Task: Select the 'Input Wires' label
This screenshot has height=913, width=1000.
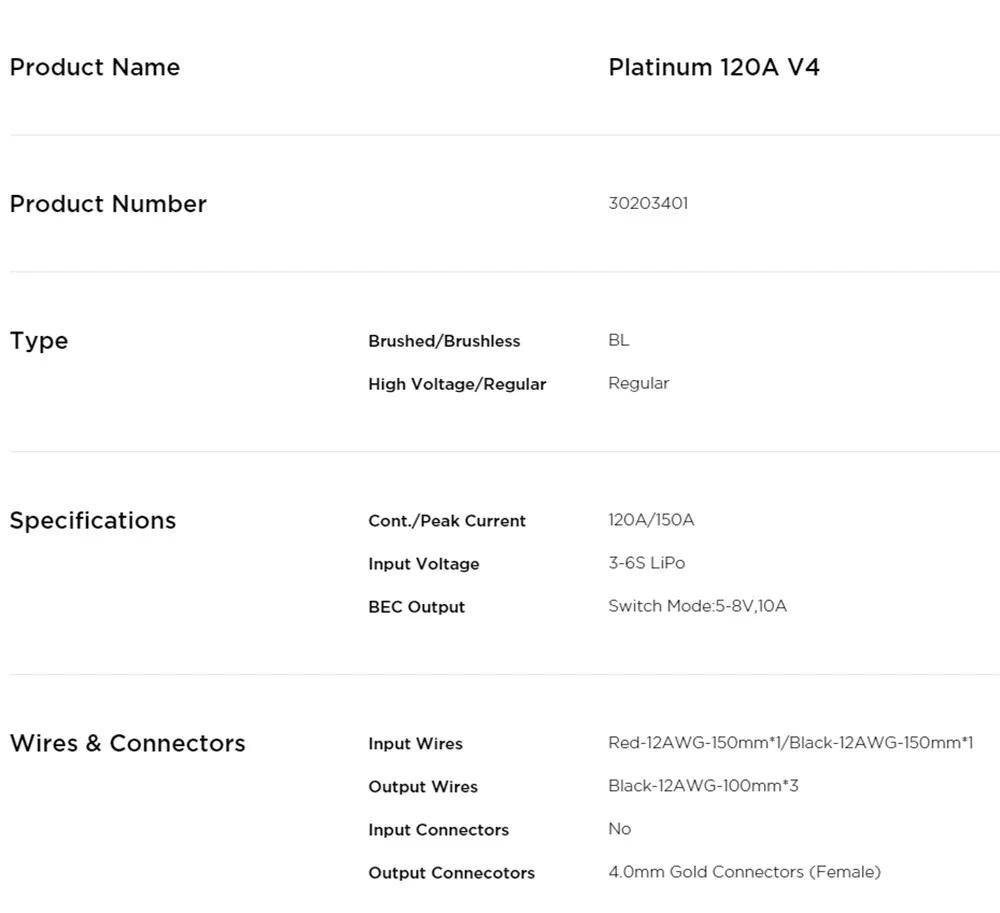Action: click(415, 743)
